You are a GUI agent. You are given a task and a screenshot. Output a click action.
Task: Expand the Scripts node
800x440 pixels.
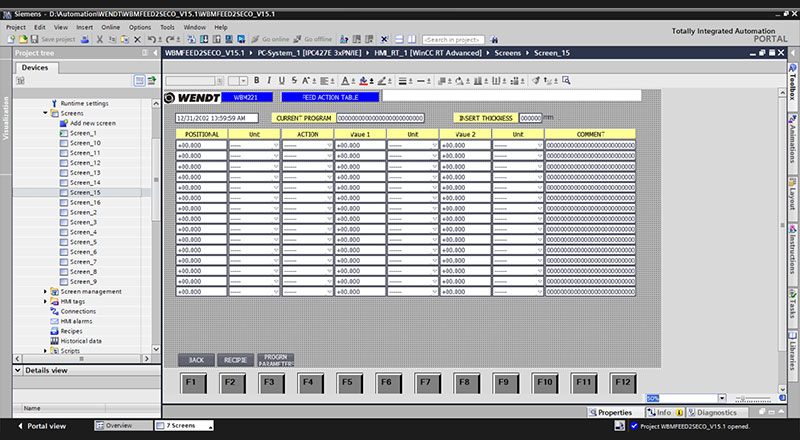pos(45,351)
